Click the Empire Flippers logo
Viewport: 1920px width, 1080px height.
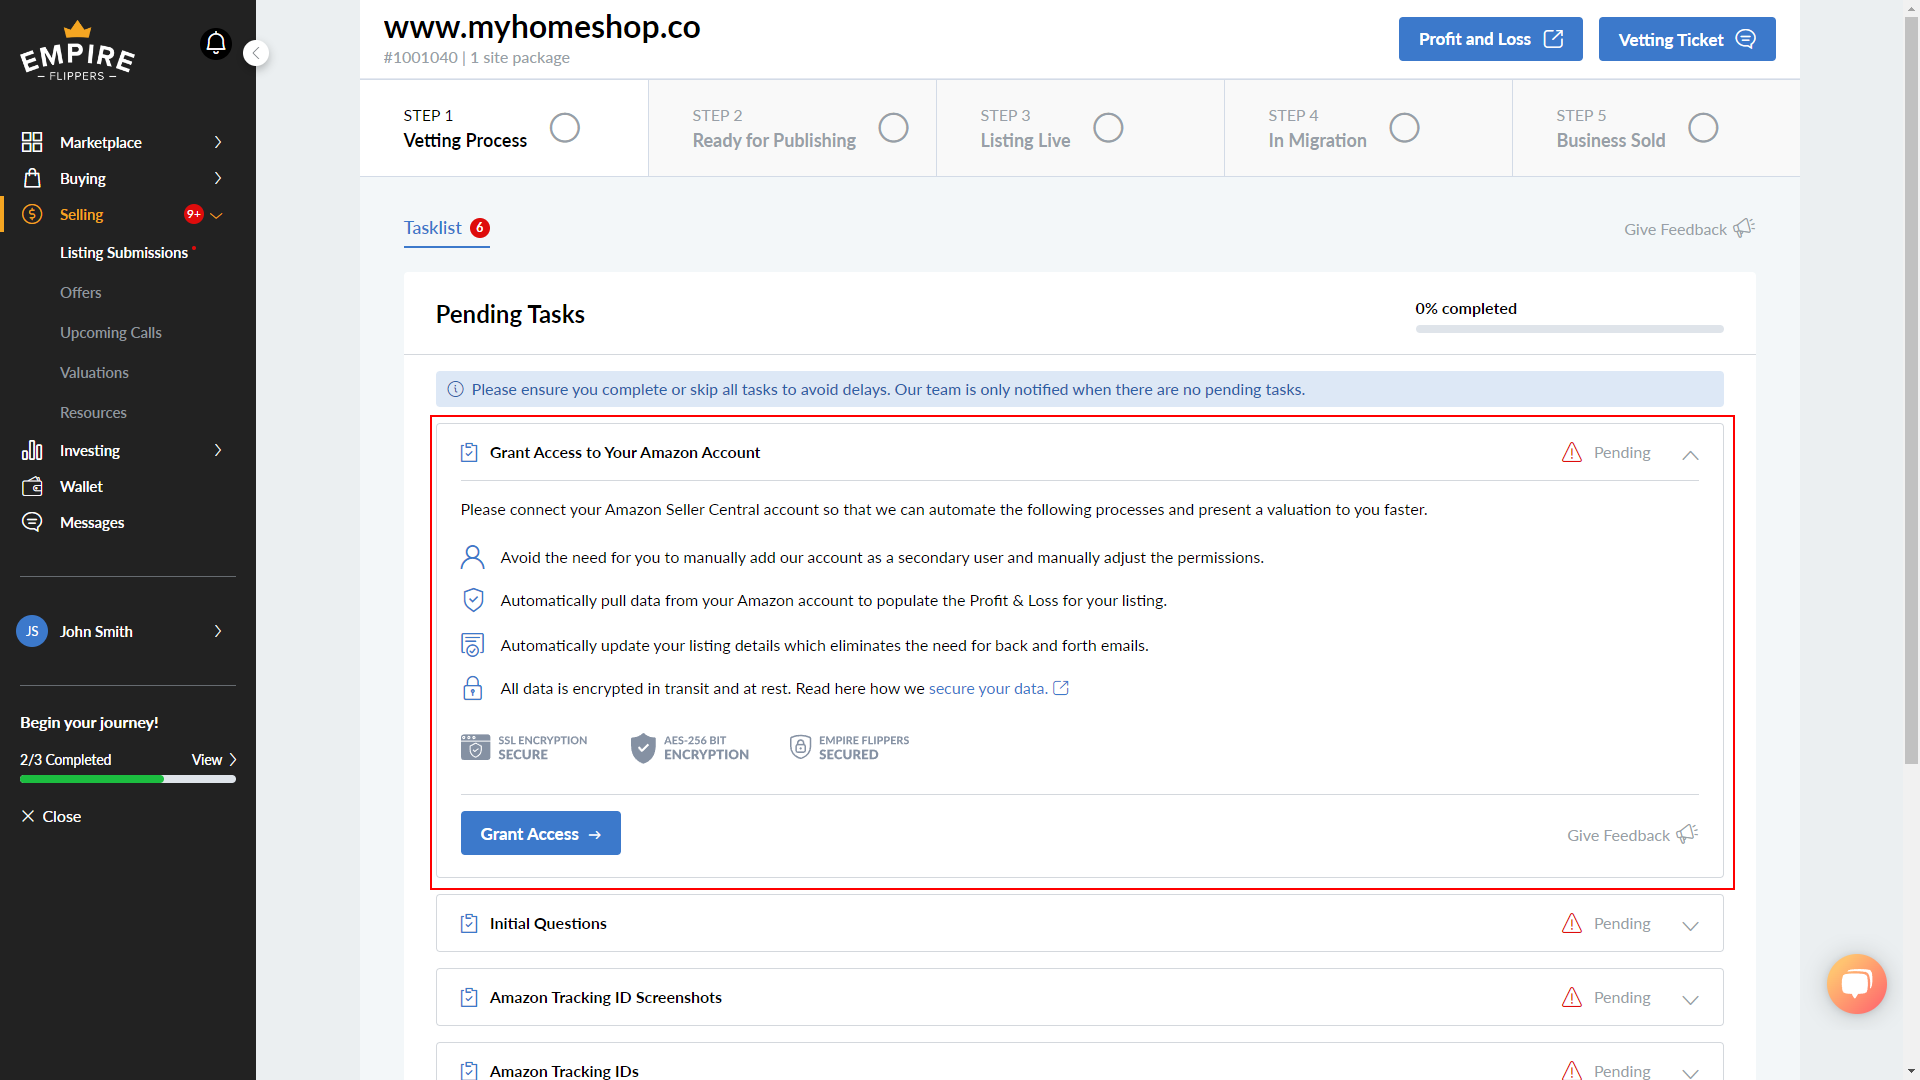[78, 51]
